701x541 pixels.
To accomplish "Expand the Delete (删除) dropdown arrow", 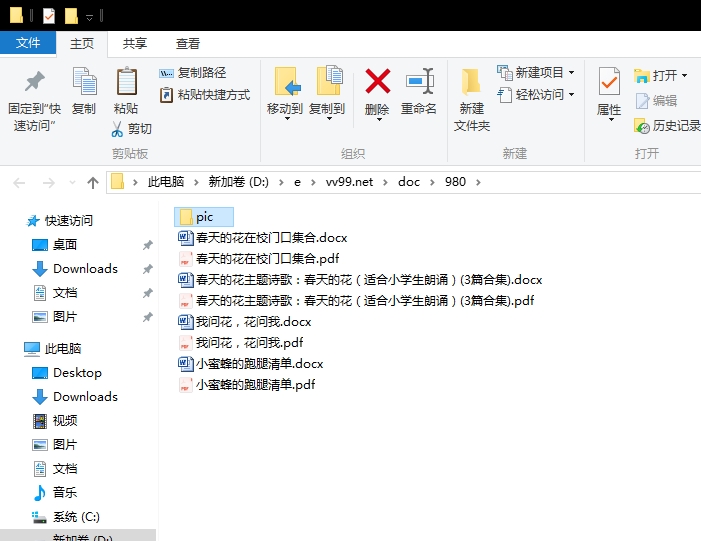I will (379, 119).
